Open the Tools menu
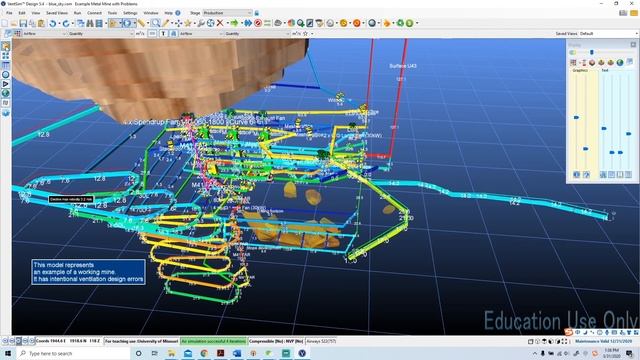The image size is (640, 360). pos(112,13)
